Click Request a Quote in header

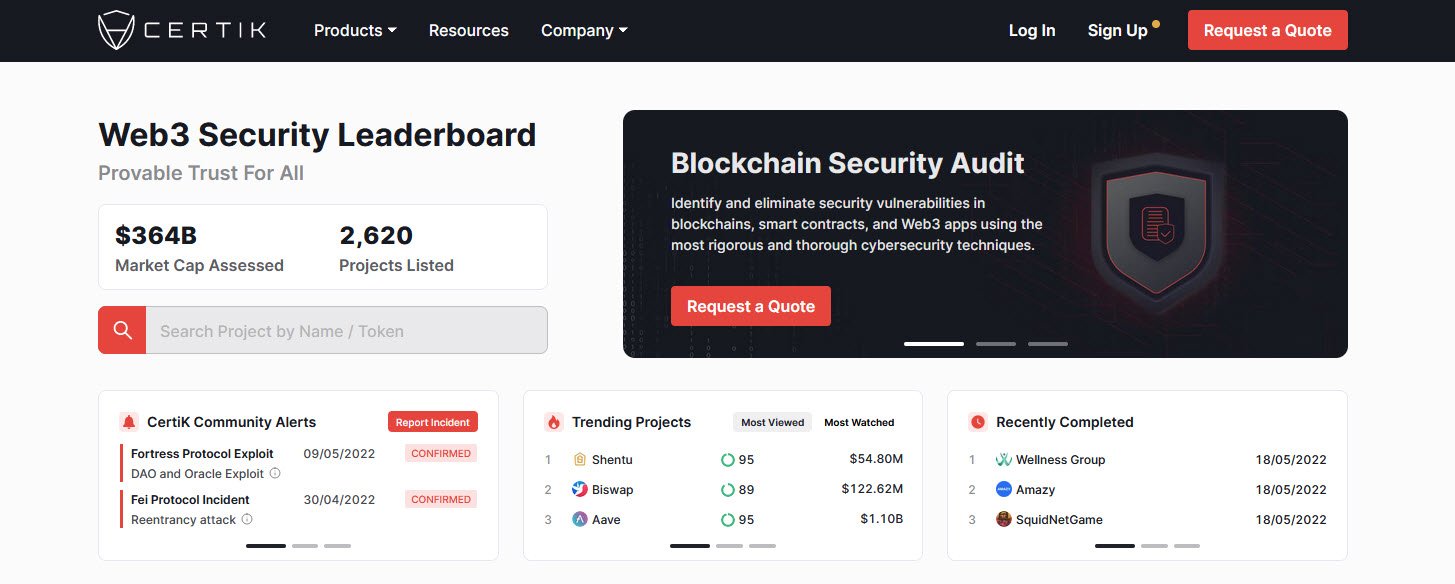click(x=1267, y=30)
